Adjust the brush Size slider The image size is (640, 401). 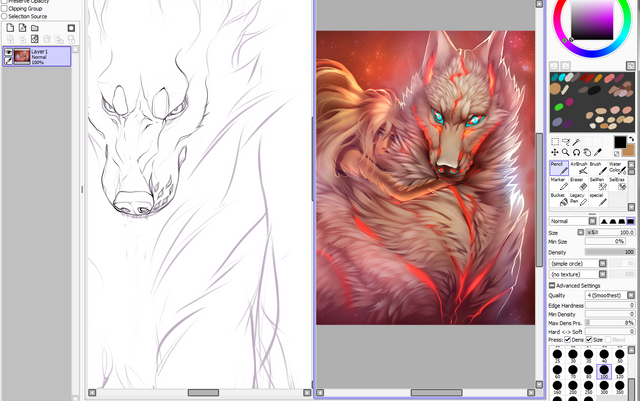(610, 232)
